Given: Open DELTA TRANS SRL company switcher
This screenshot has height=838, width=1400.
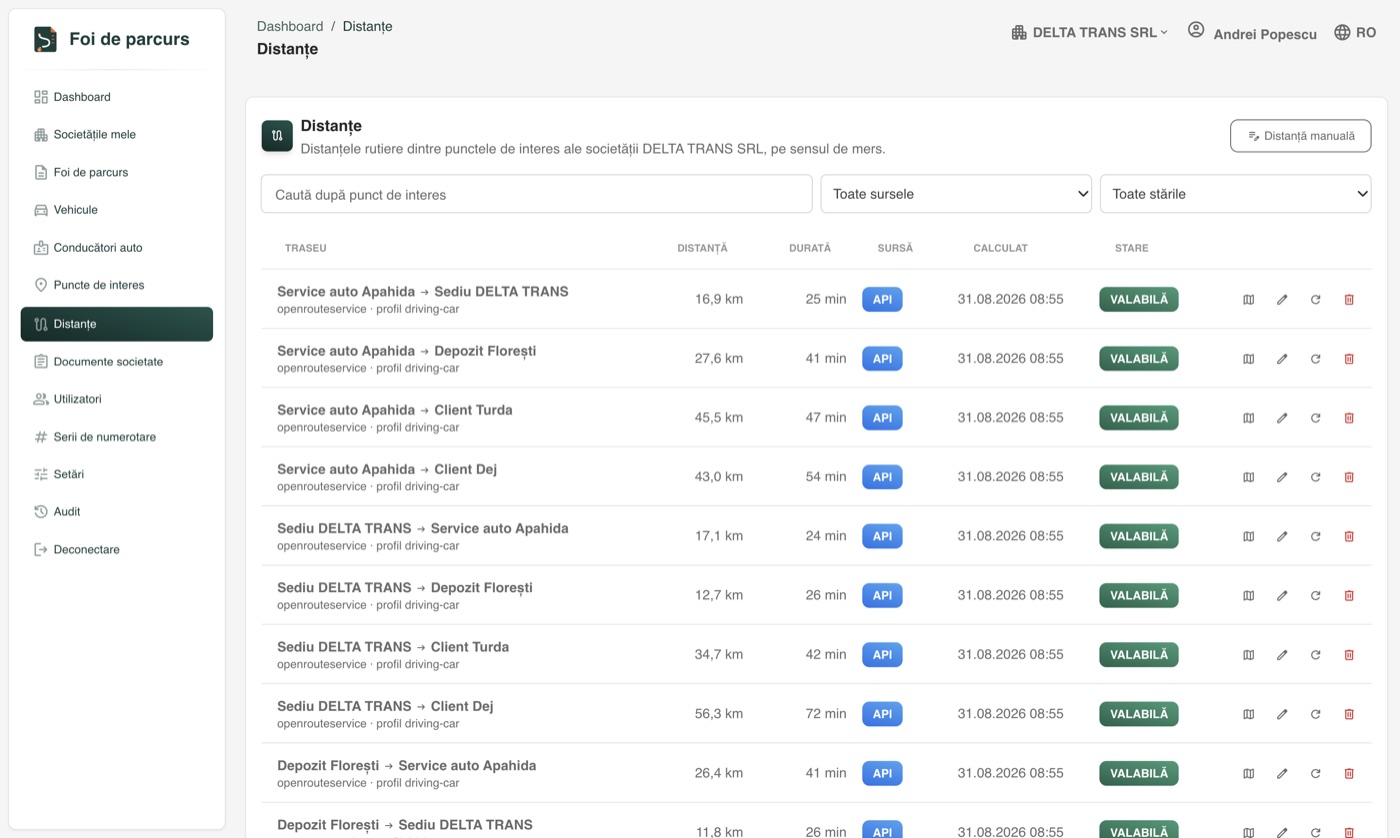Looking at the screenshot, I should click(1089, 33).
